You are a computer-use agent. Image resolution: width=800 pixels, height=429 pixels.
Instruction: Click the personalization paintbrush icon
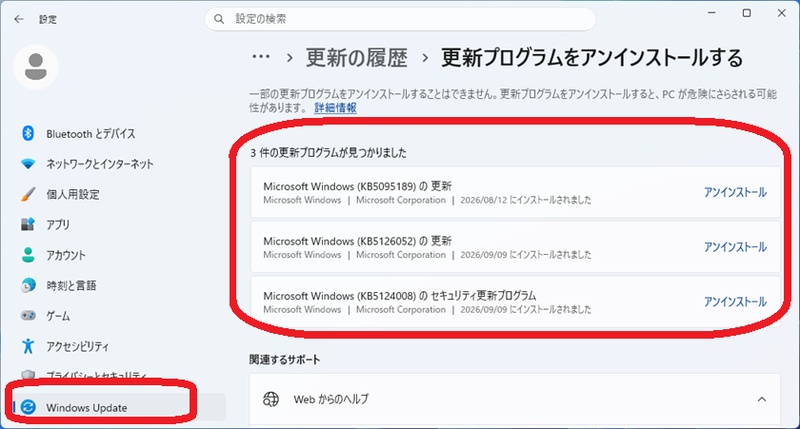(x=28, y=194)
